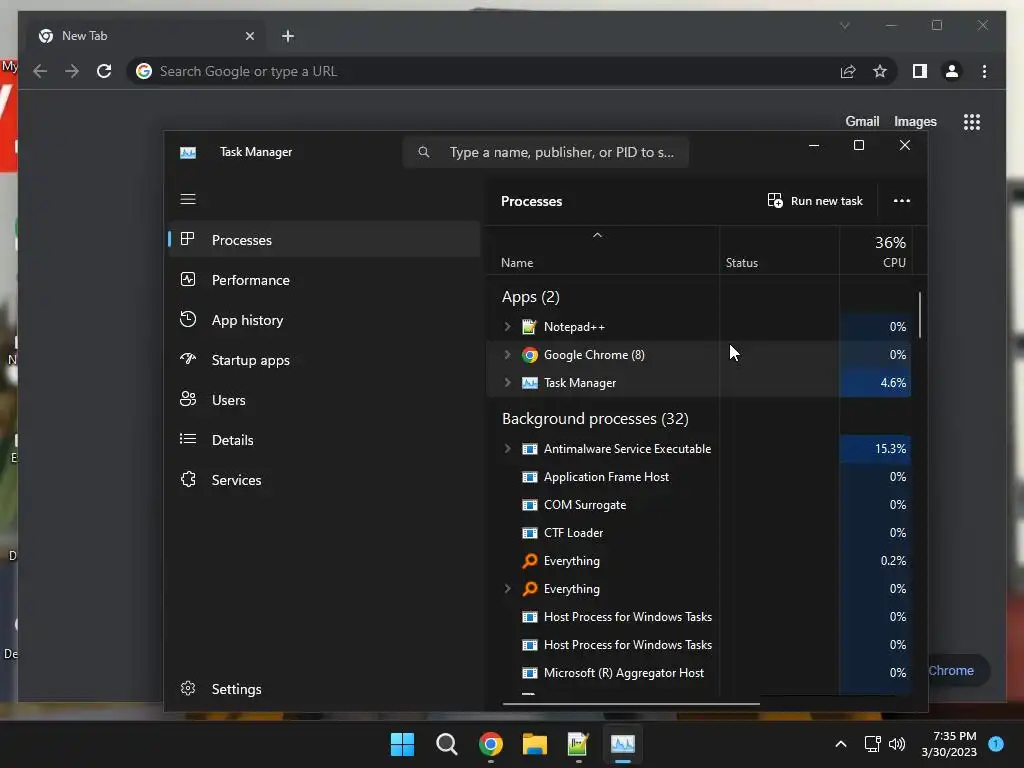Click Run new task button
1024x768 pixels.
(x=815, y=200)
